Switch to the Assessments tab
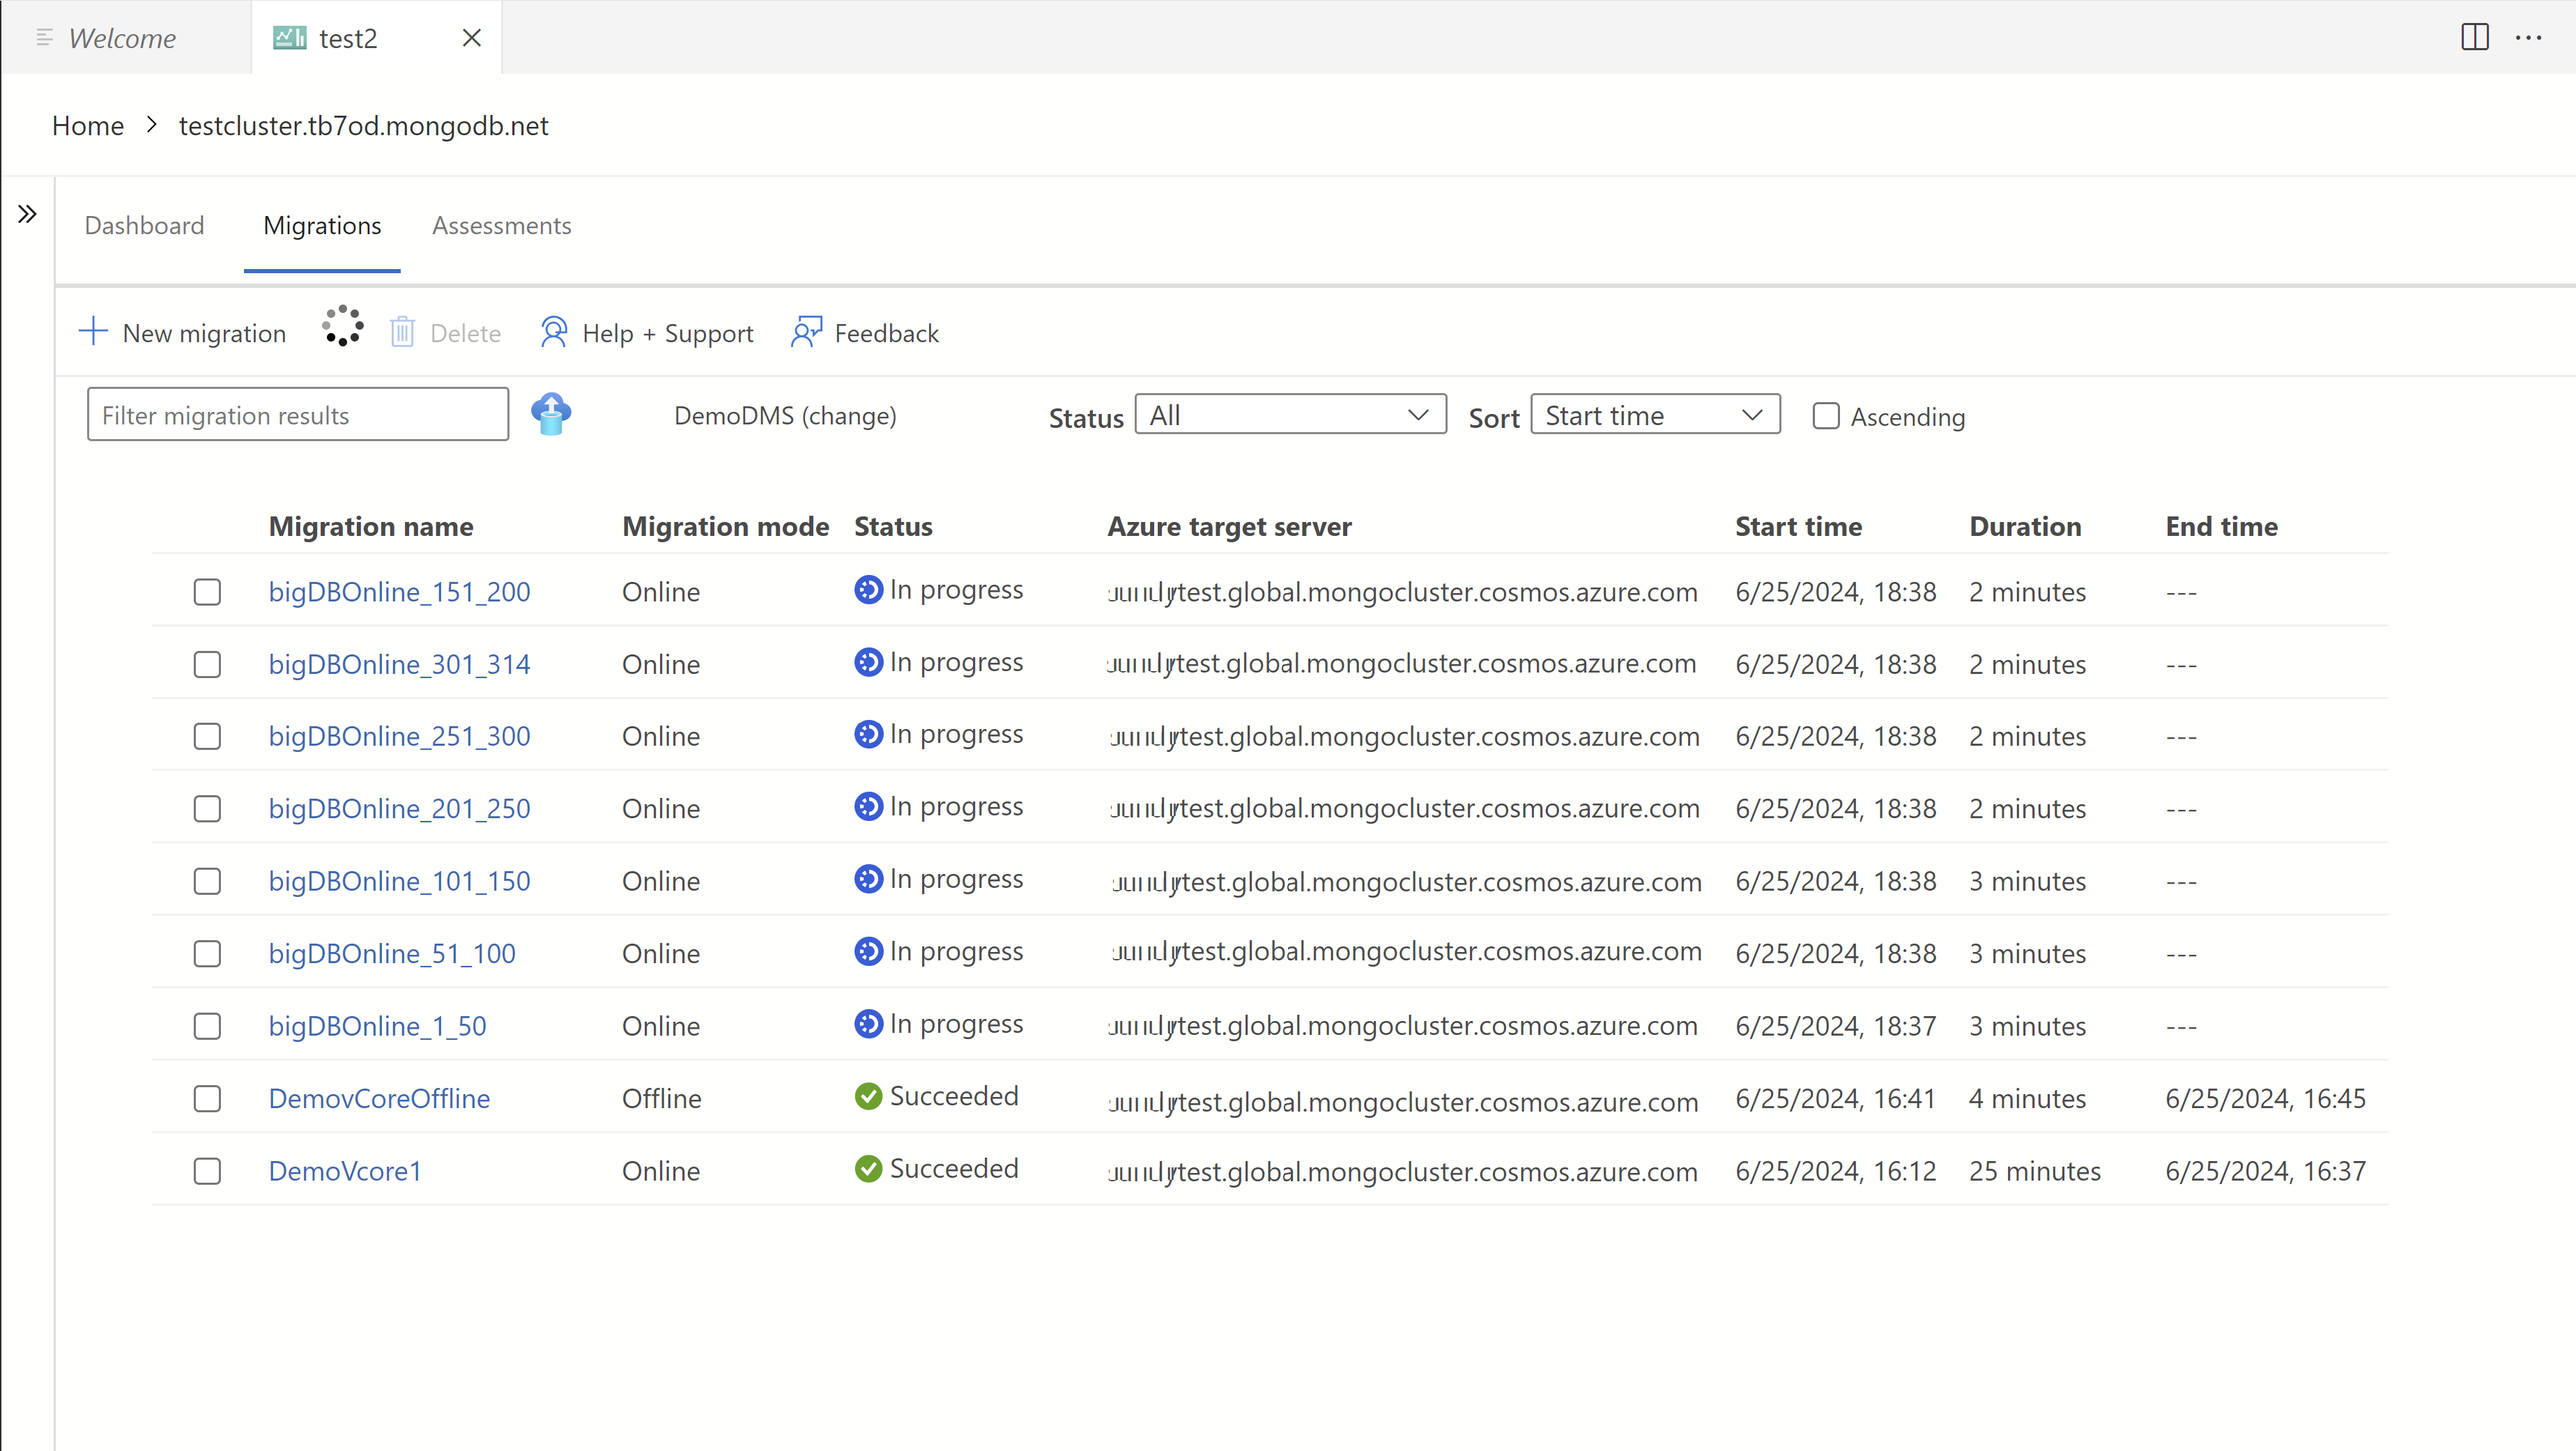The width and height of the screenshot is (2576, 1451). tap(501, 226)
